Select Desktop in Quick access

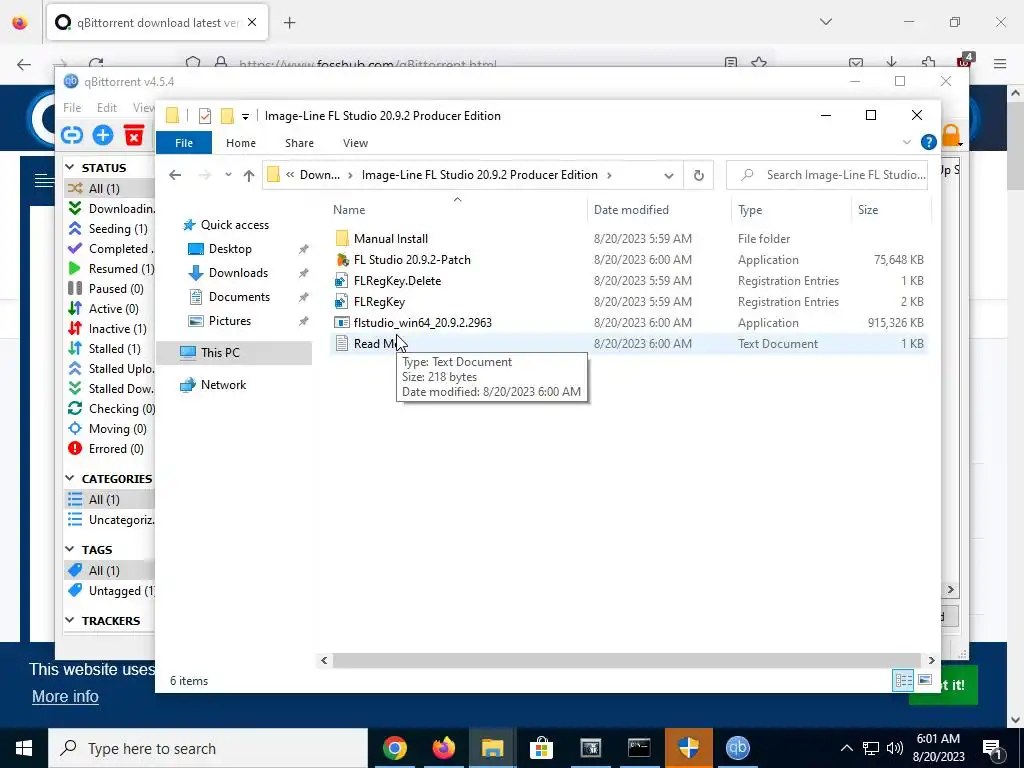tap(230, 249)
